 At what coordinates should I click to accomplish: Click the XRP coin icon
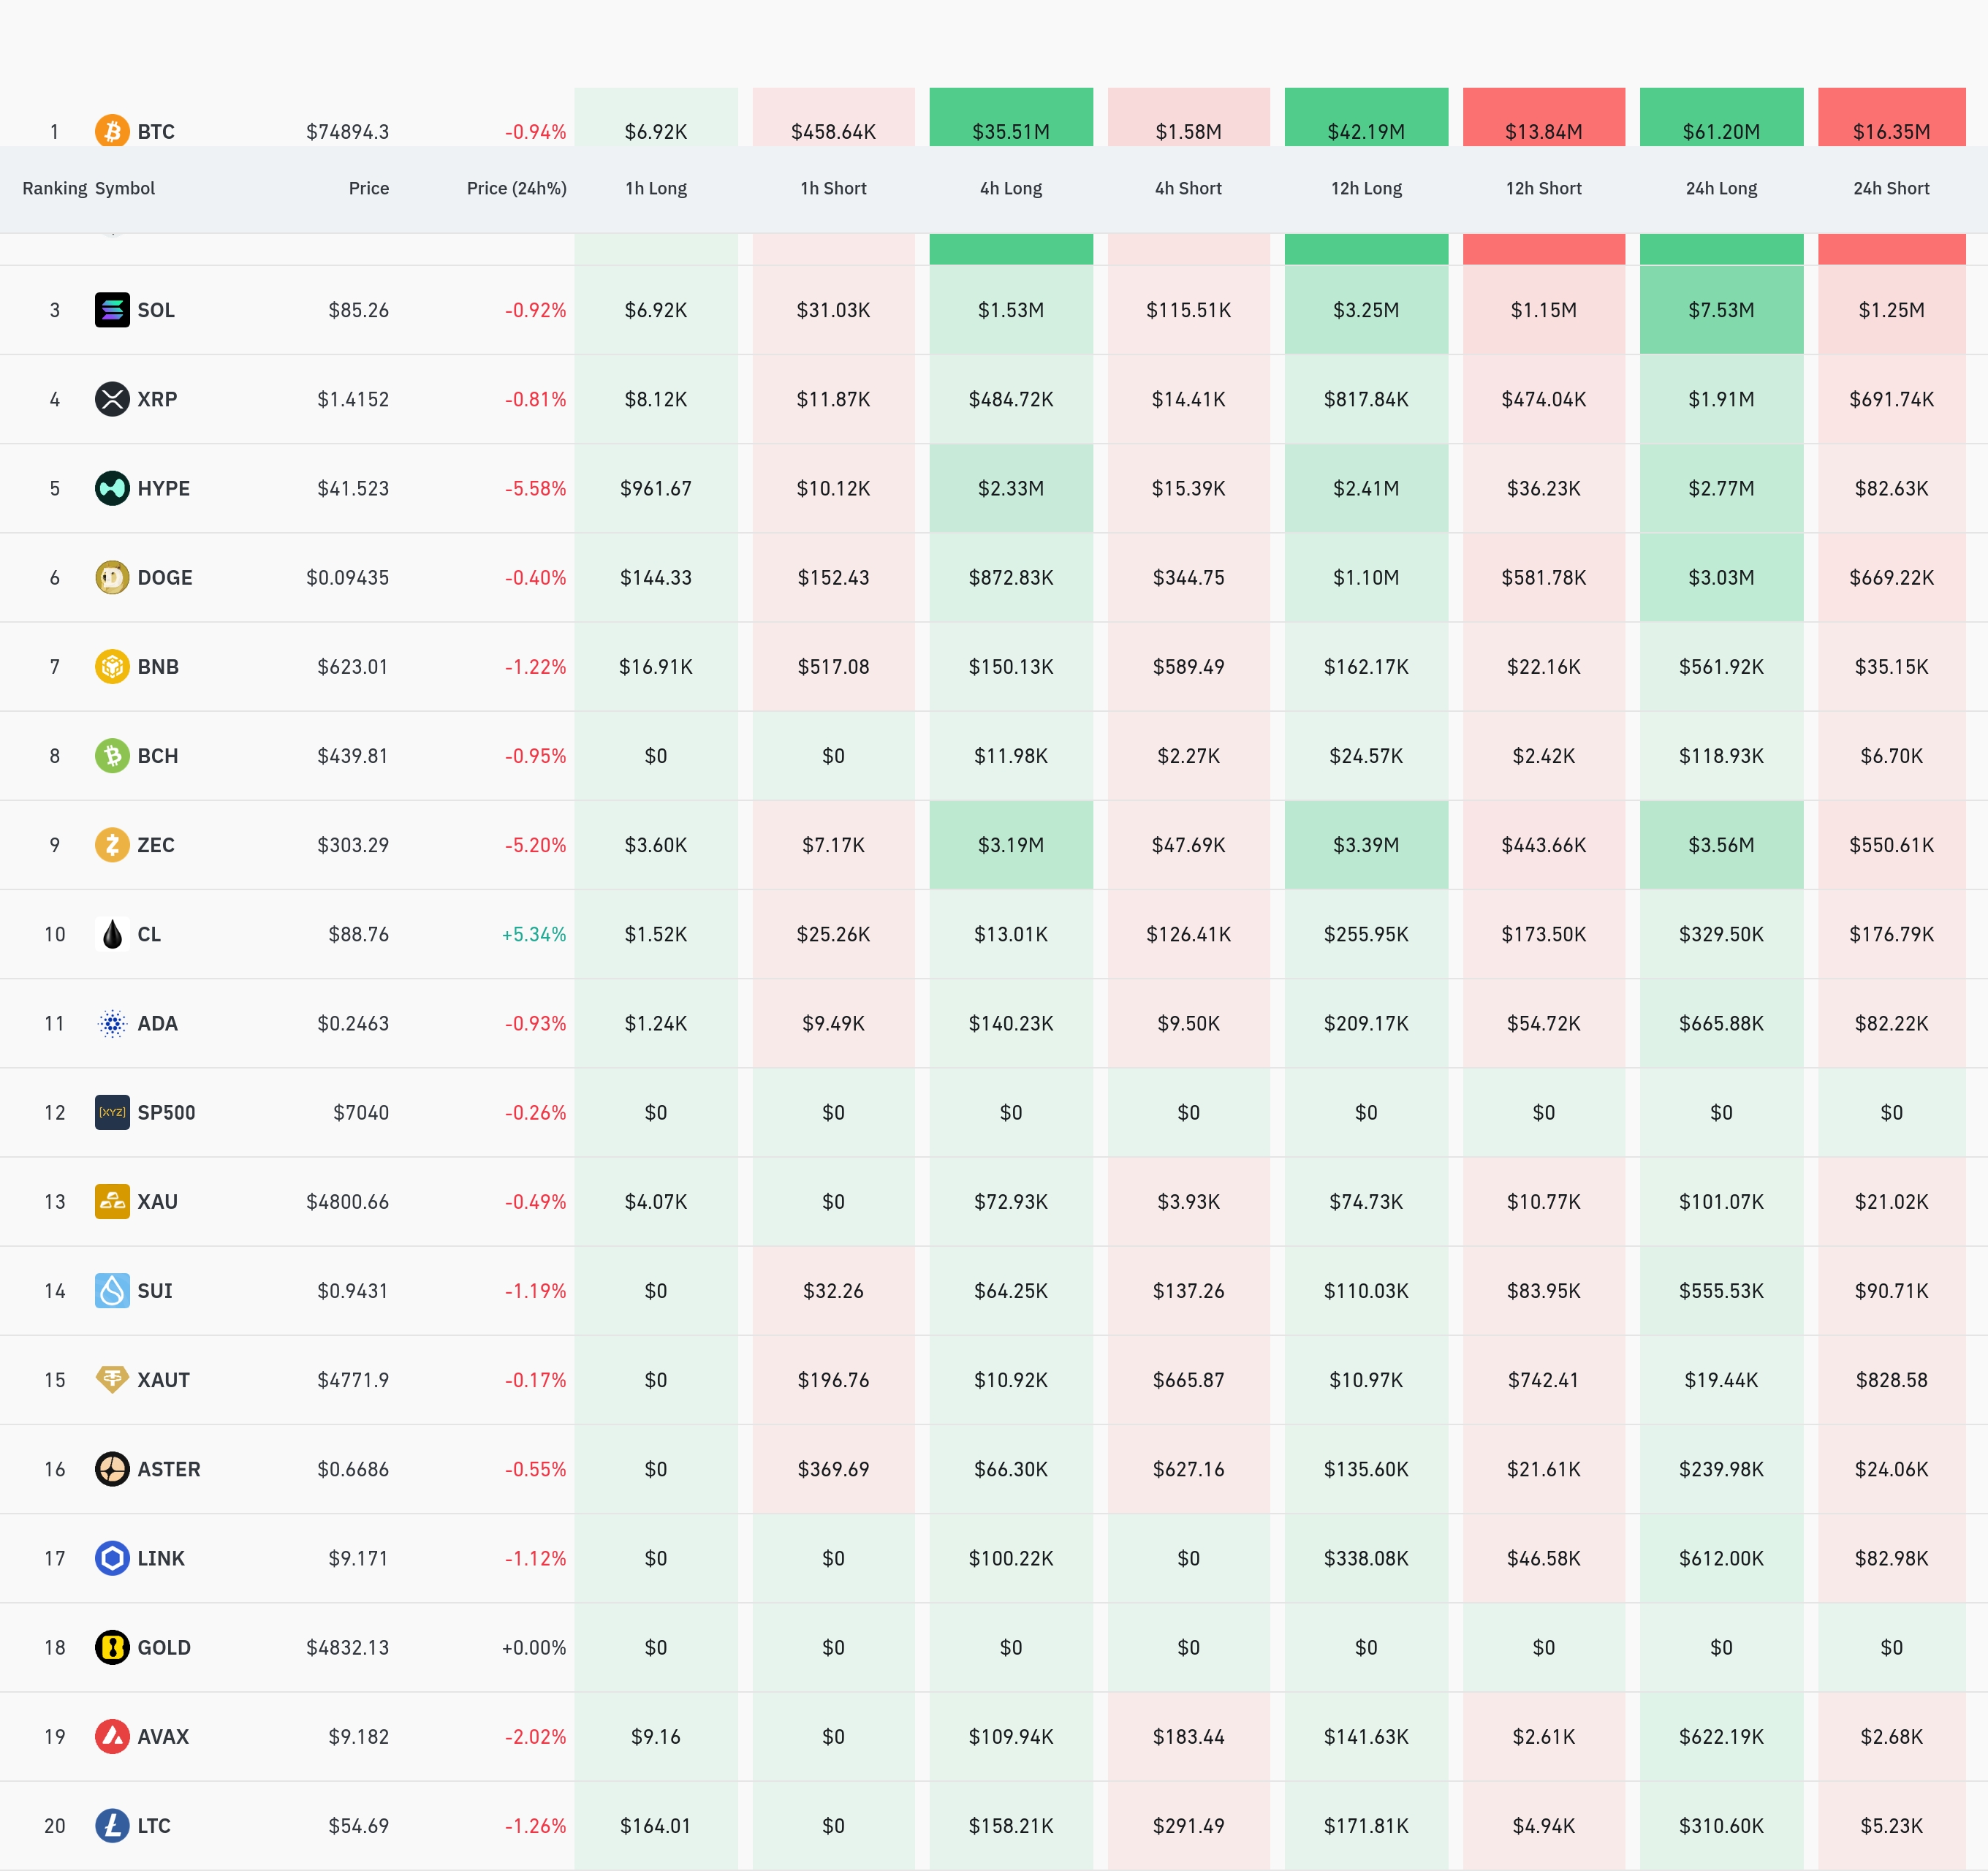pos(112,399)
